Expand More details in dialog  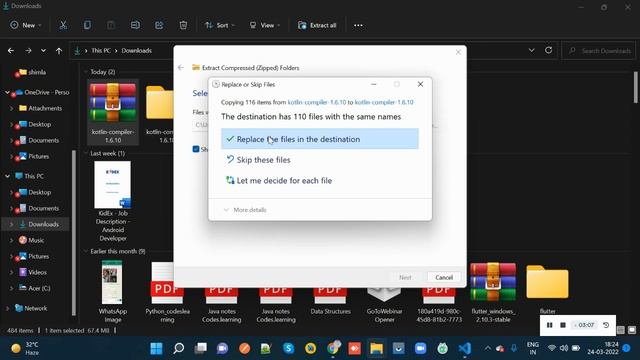pos(245,210)
